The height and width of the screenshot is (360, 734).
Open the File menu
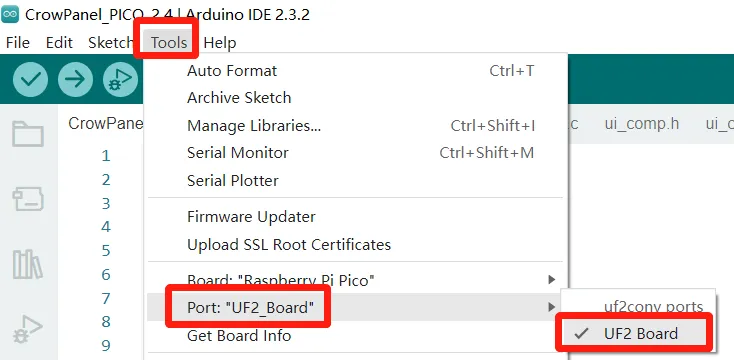(18, 43)
